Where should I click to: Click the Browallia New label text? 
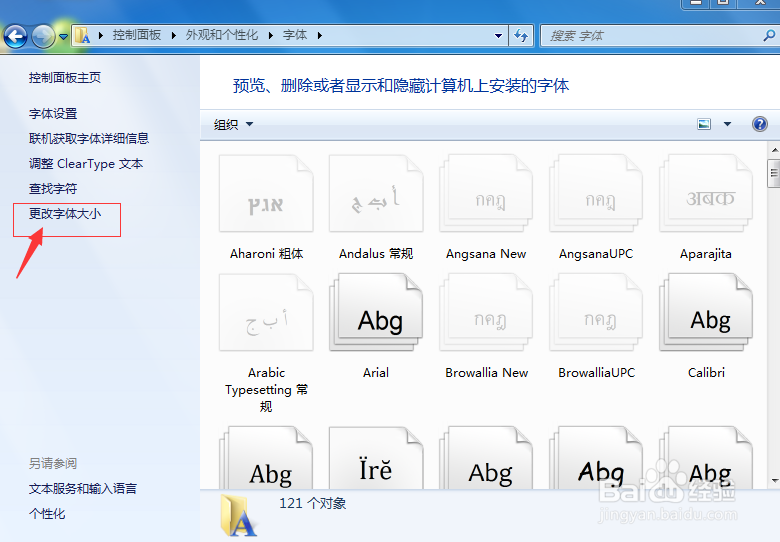tap(487, 372)
